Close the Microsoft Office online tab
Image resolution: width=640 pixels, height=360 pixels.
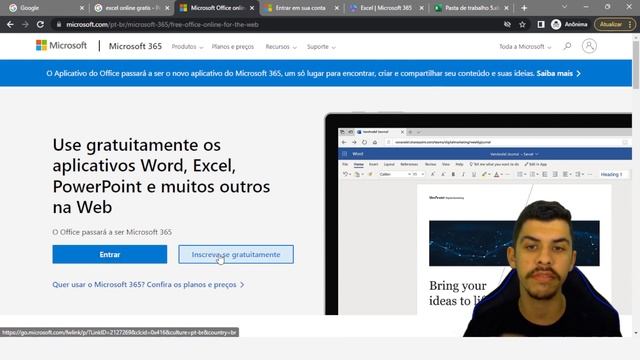point(252,8)
